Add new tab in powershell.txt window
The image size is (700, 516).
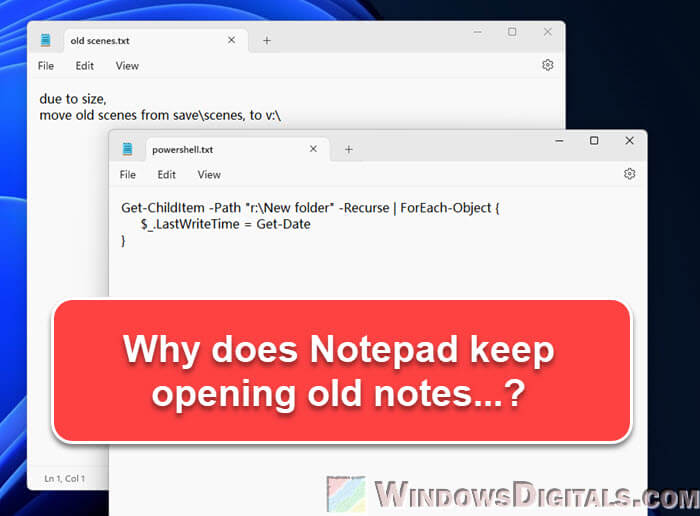pos(349,150)
